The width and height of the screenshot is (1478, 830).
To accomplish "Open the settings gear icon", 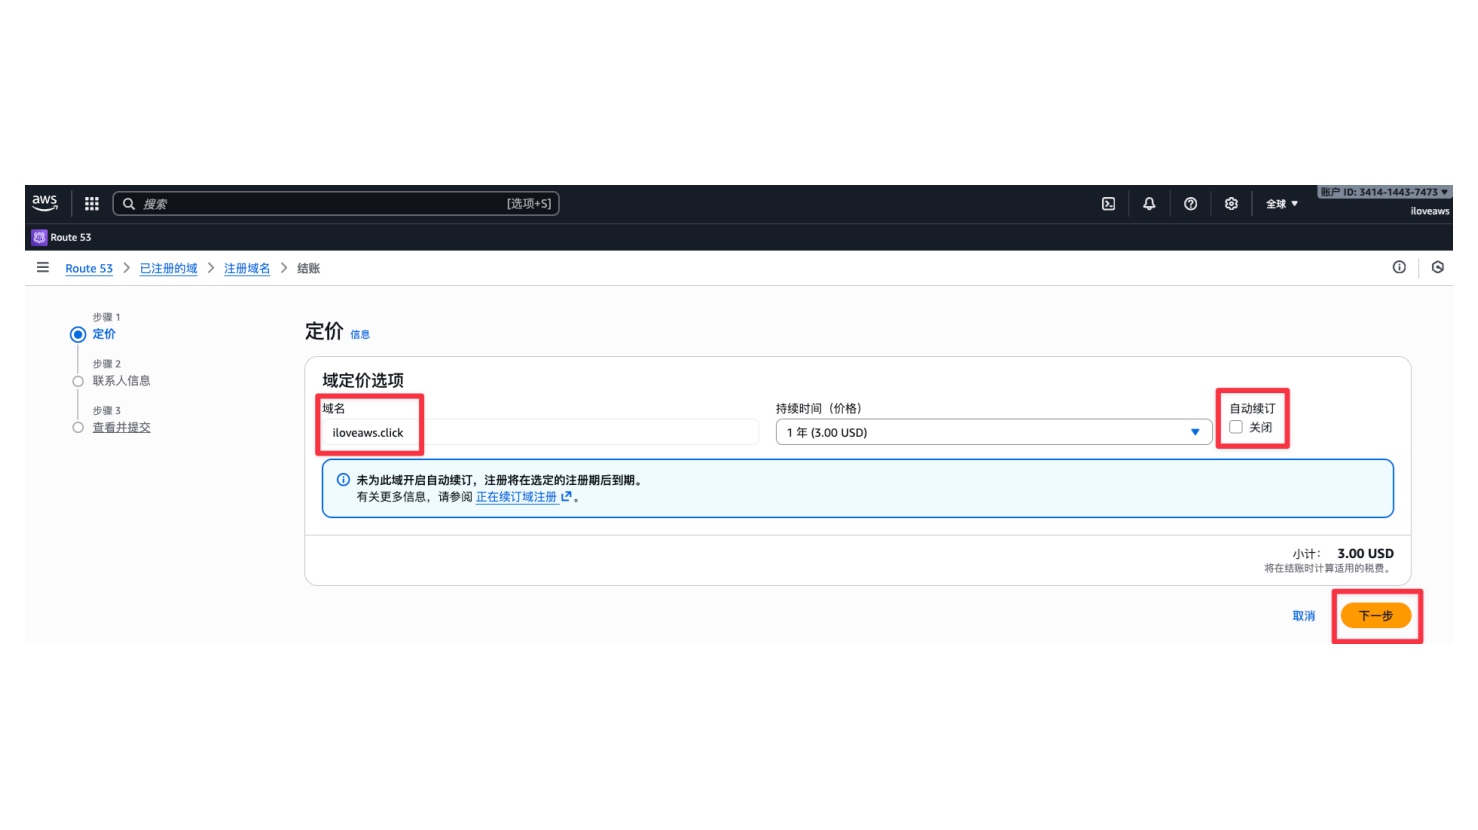I will [1231, 204].
